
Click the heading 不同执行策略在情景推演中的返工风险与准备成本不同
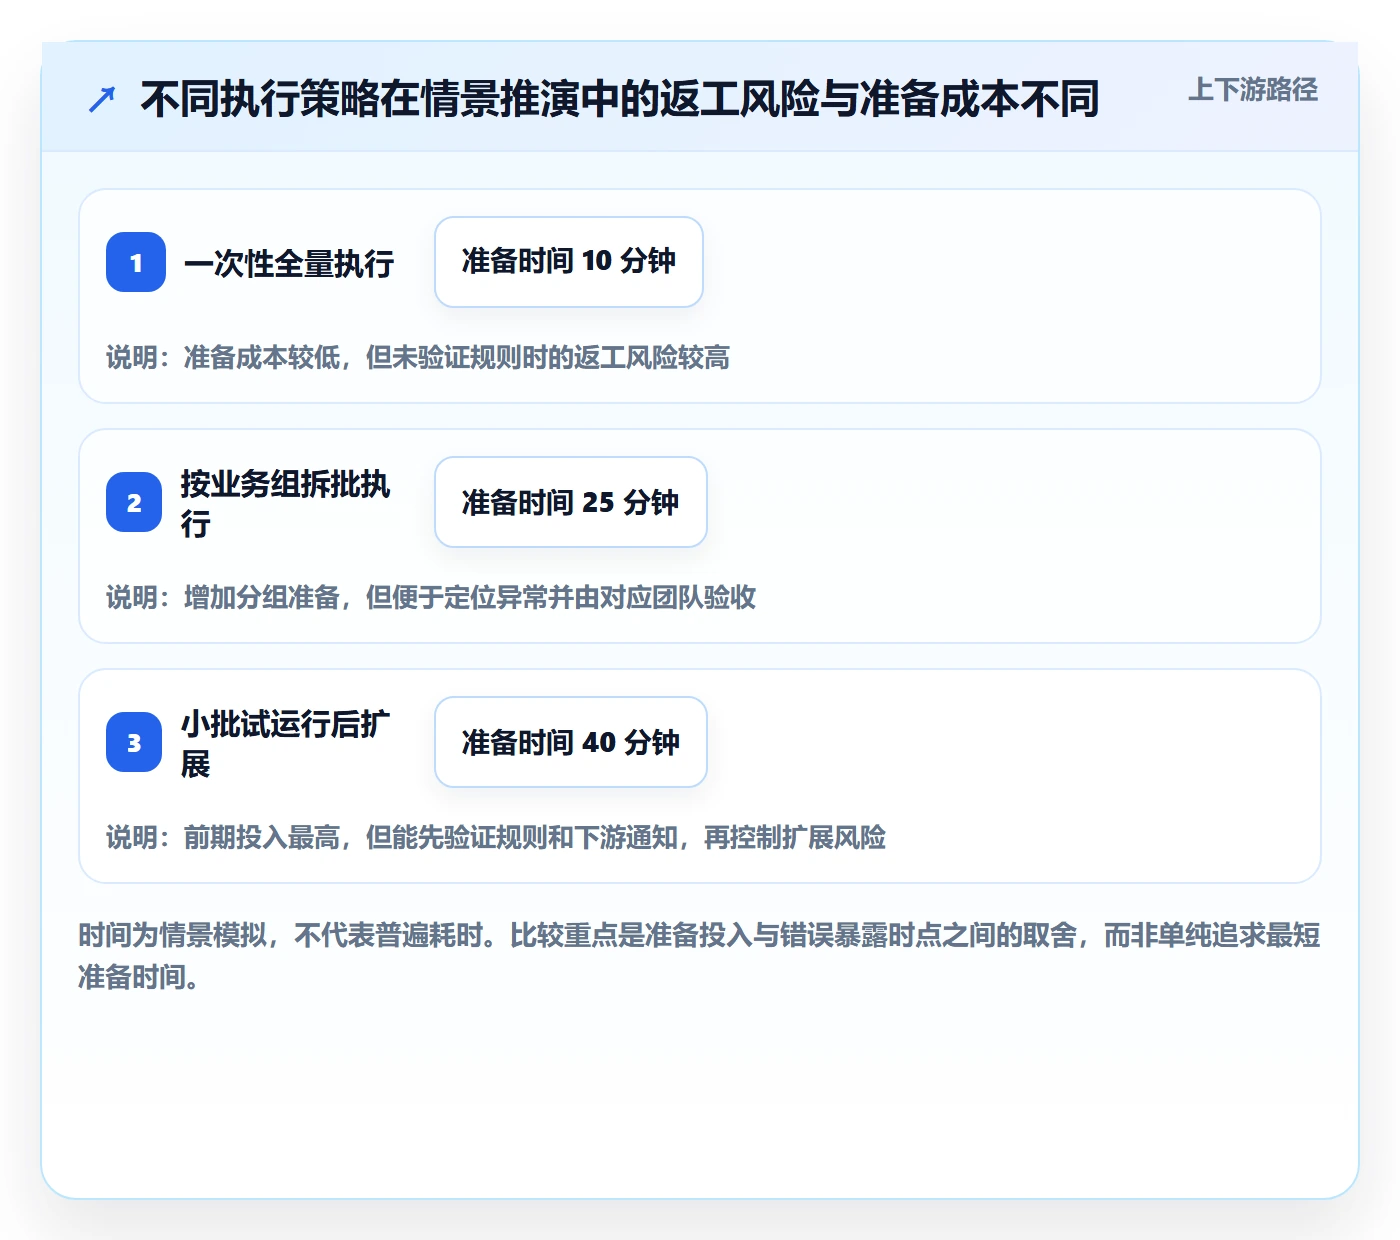[620, 99]
